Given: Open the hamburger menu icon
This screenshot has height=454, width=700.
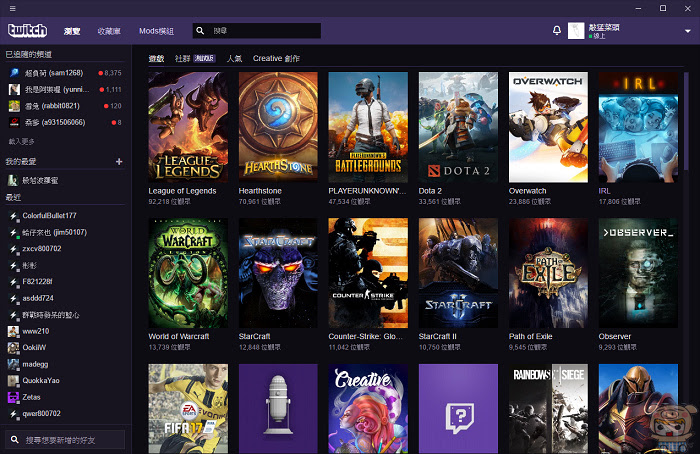Looking at the screenshot, I should (x=12, y=8).
